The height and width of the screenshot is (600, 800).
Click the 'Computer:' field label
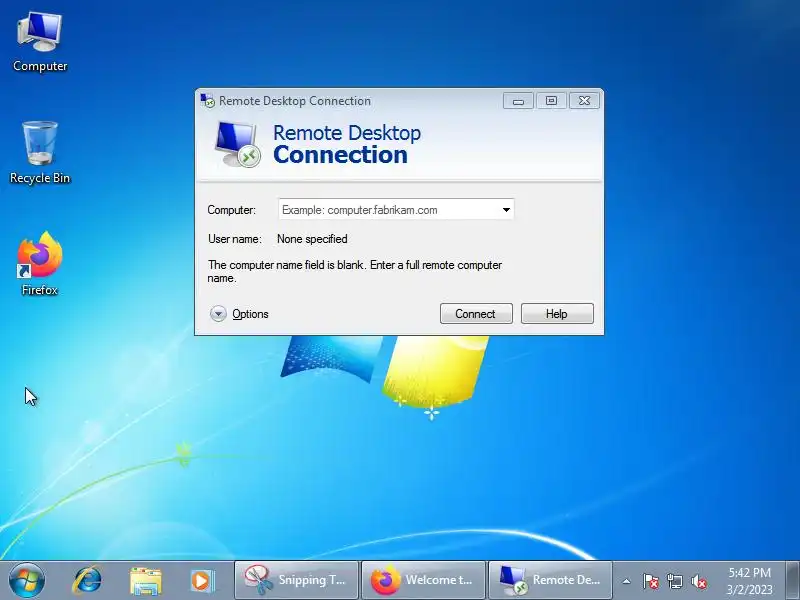(232, 210)
